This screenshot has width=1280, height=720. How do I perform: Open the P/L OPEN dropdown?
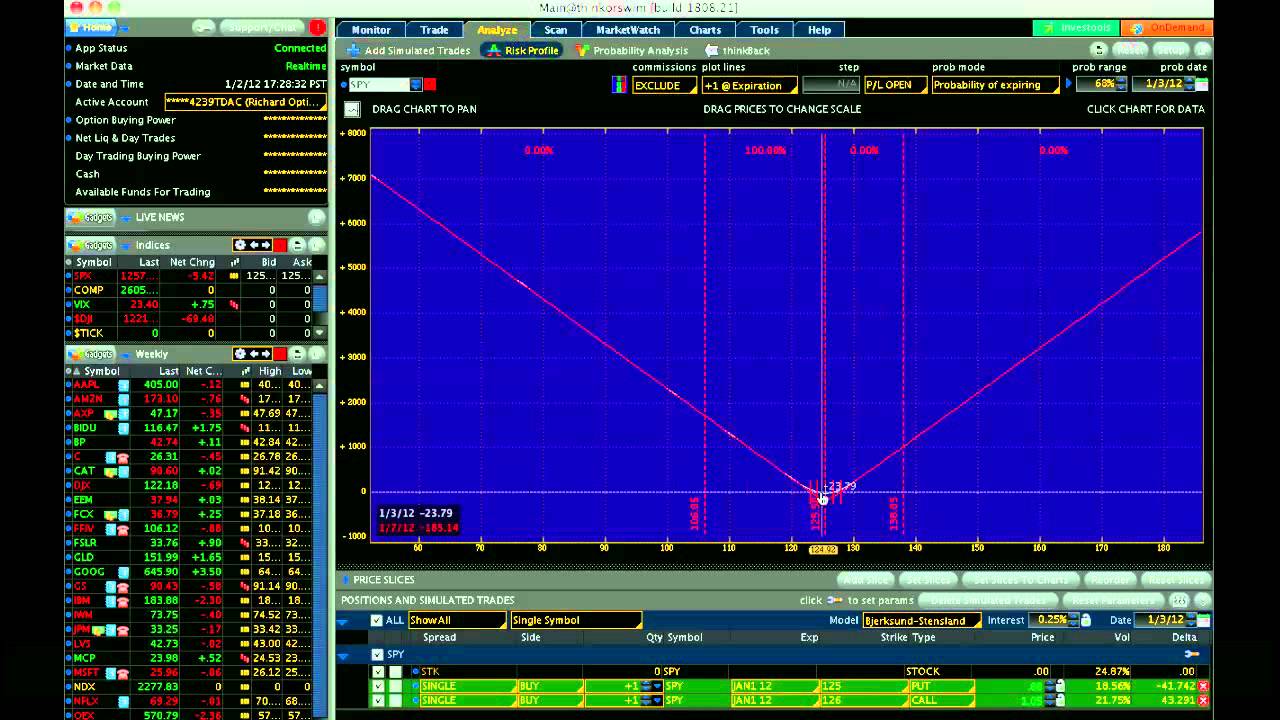895,85
